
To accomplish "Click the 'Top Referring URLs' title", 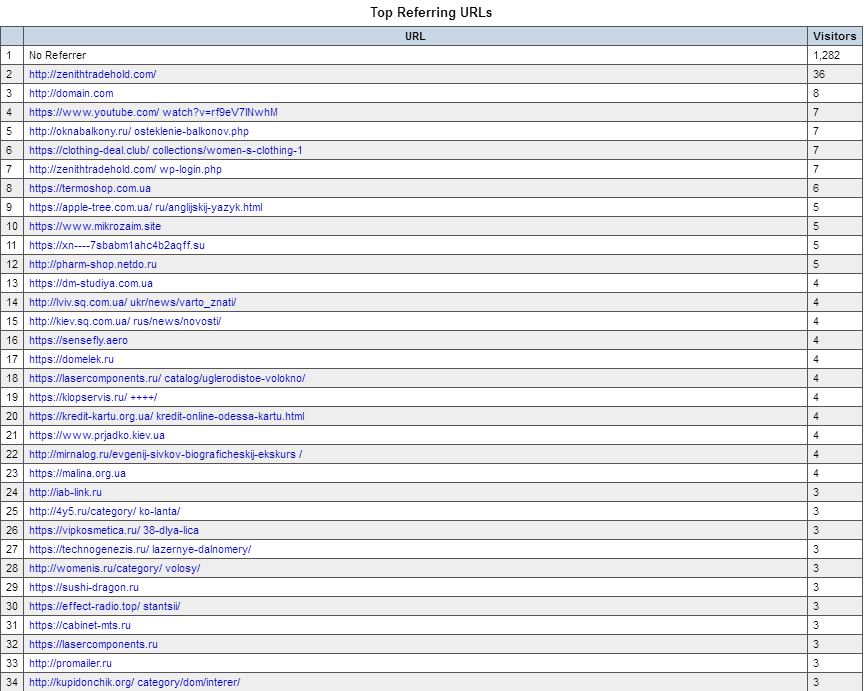I will click(431, 13).
